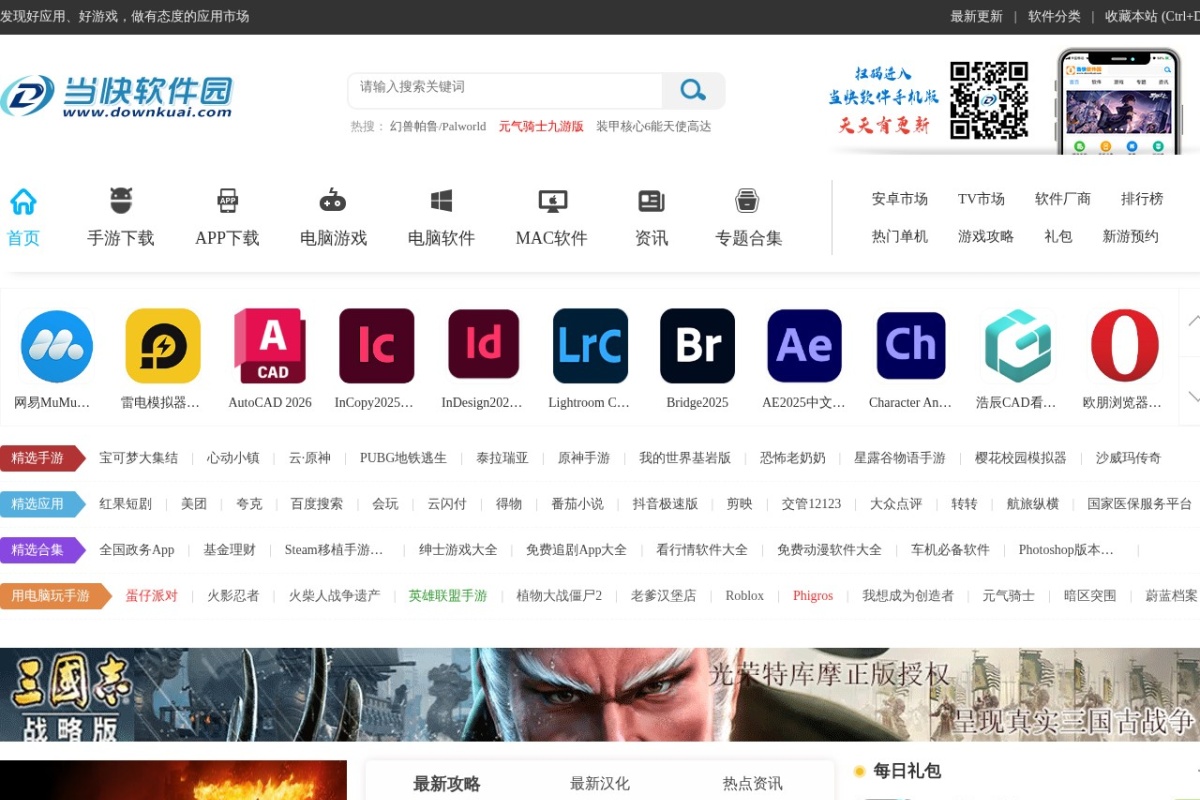
Task: Open 热门单机 navigation link
Action: point(900,237)
